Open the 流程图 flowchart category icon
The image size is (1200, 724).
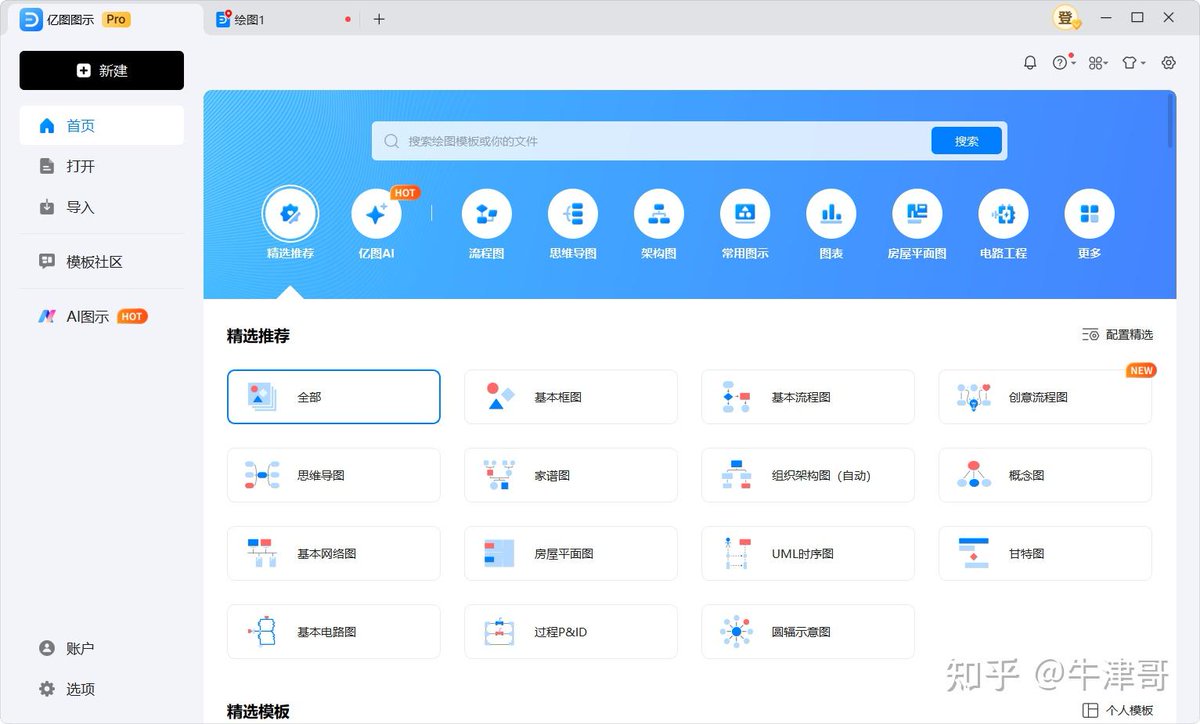click(x=487, y=214)
